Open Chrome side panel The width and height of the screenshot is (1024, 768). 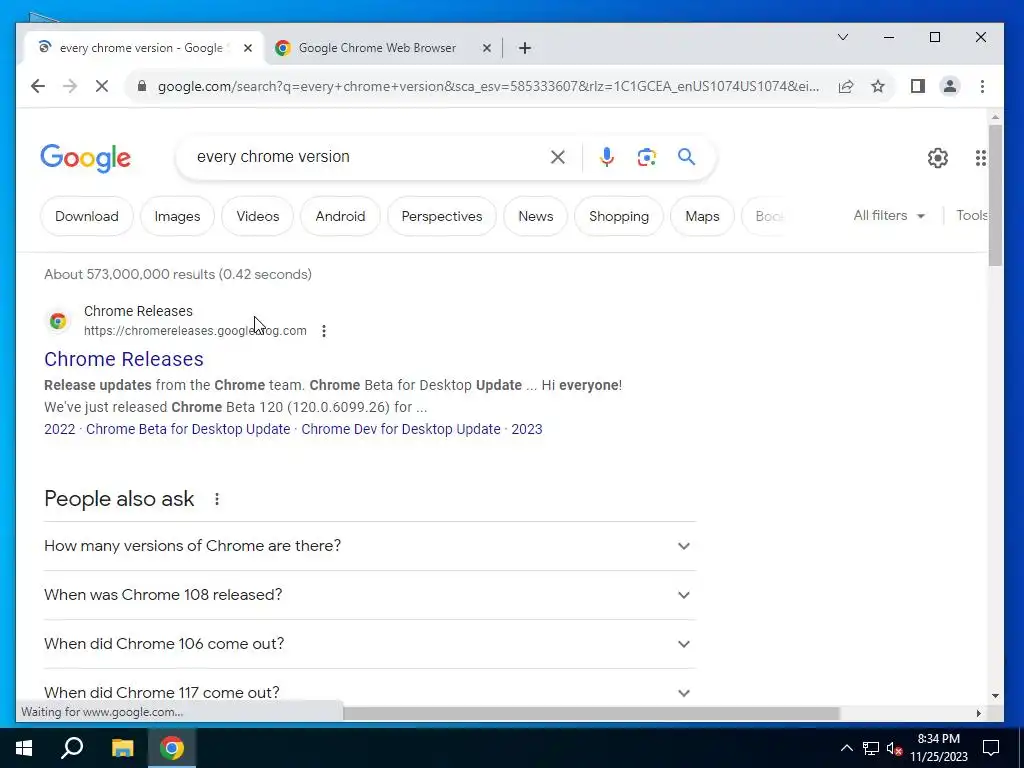918,86
